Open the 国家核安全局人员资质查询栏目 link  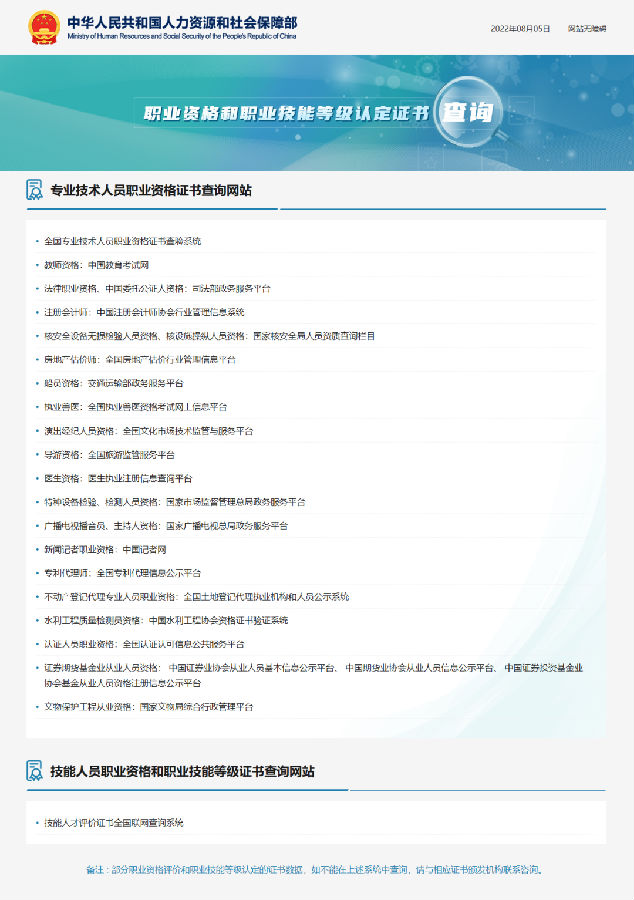pyautogui.click(x=314, y=336)
